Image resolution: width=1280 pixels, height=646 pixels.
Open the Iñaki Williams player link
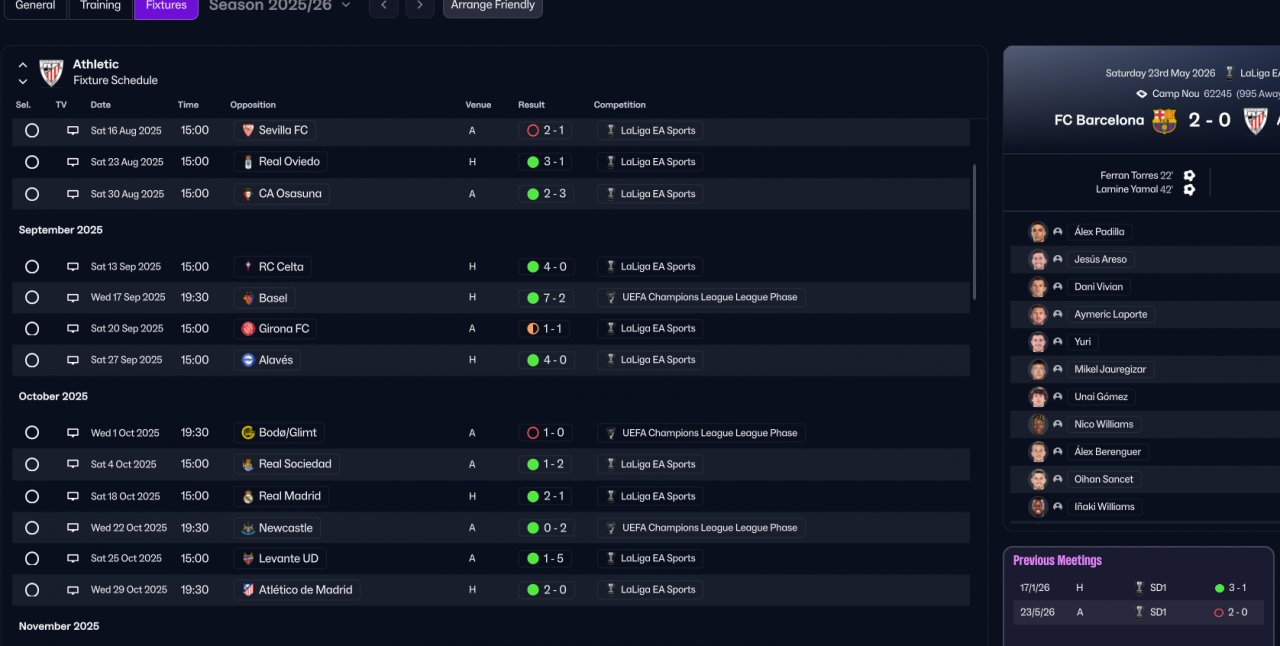(1104, 507)
